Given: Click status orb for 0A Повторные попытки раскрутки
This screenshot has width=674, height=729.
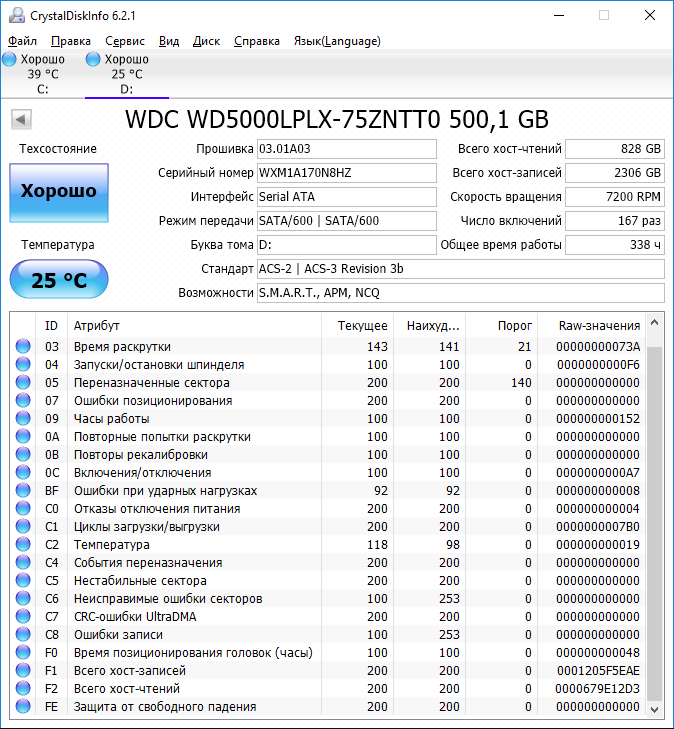Looking at the screenshot, I should 23,437.
